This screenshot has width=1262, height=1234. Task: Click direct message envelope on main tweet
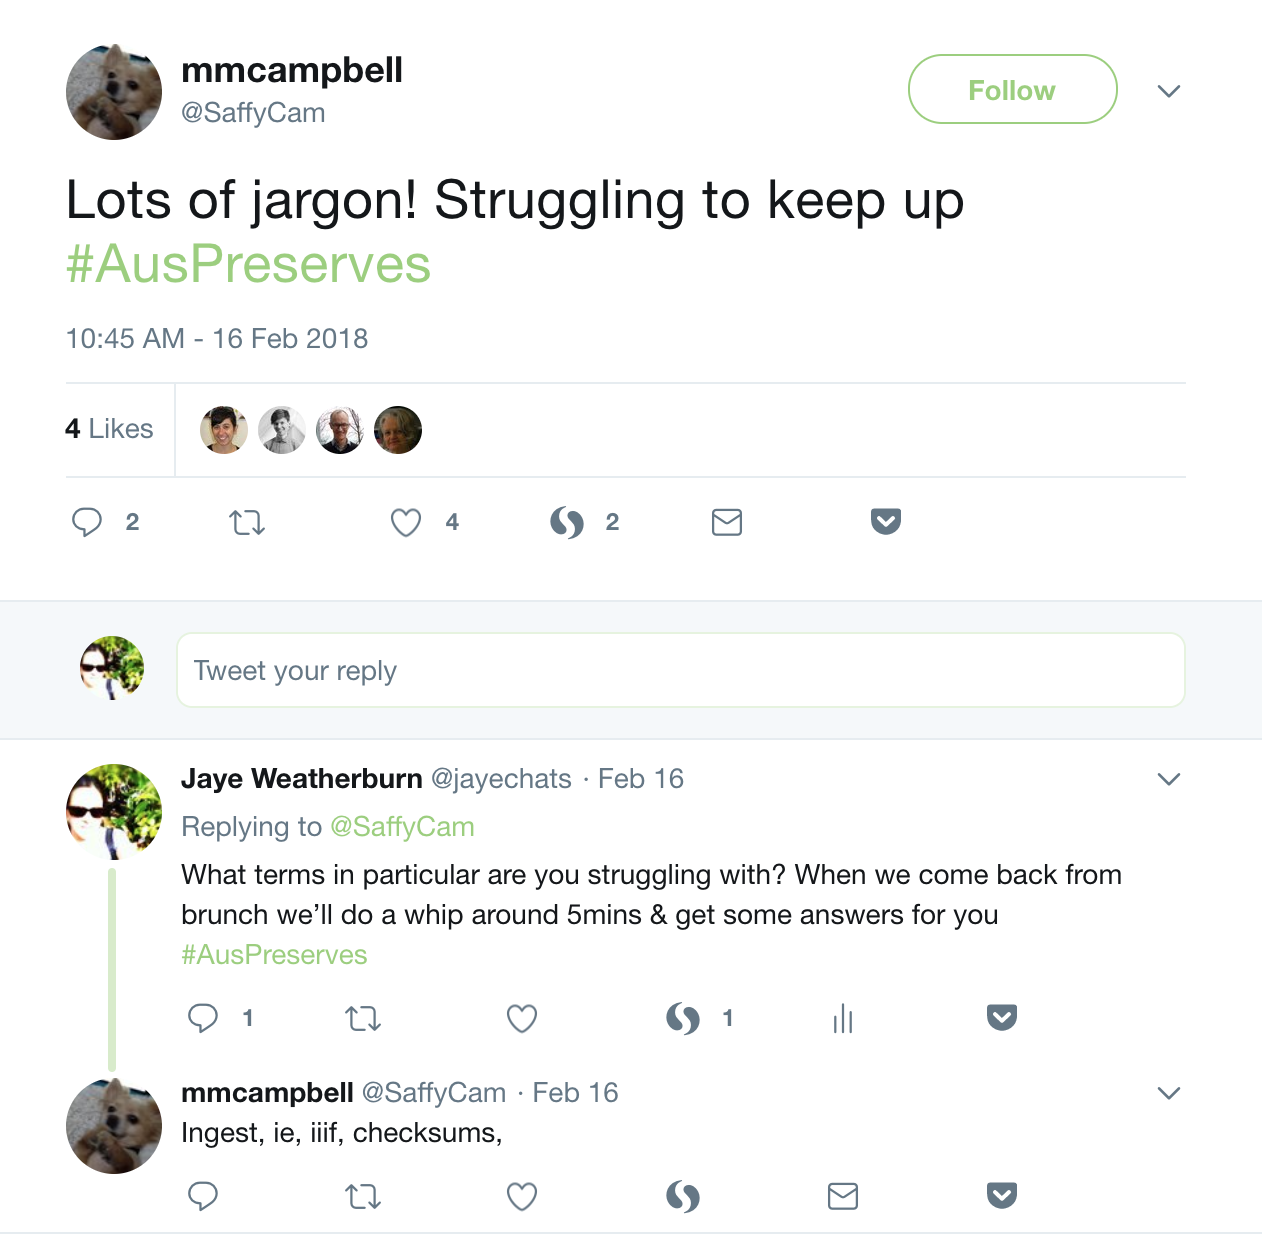[727, 522]
